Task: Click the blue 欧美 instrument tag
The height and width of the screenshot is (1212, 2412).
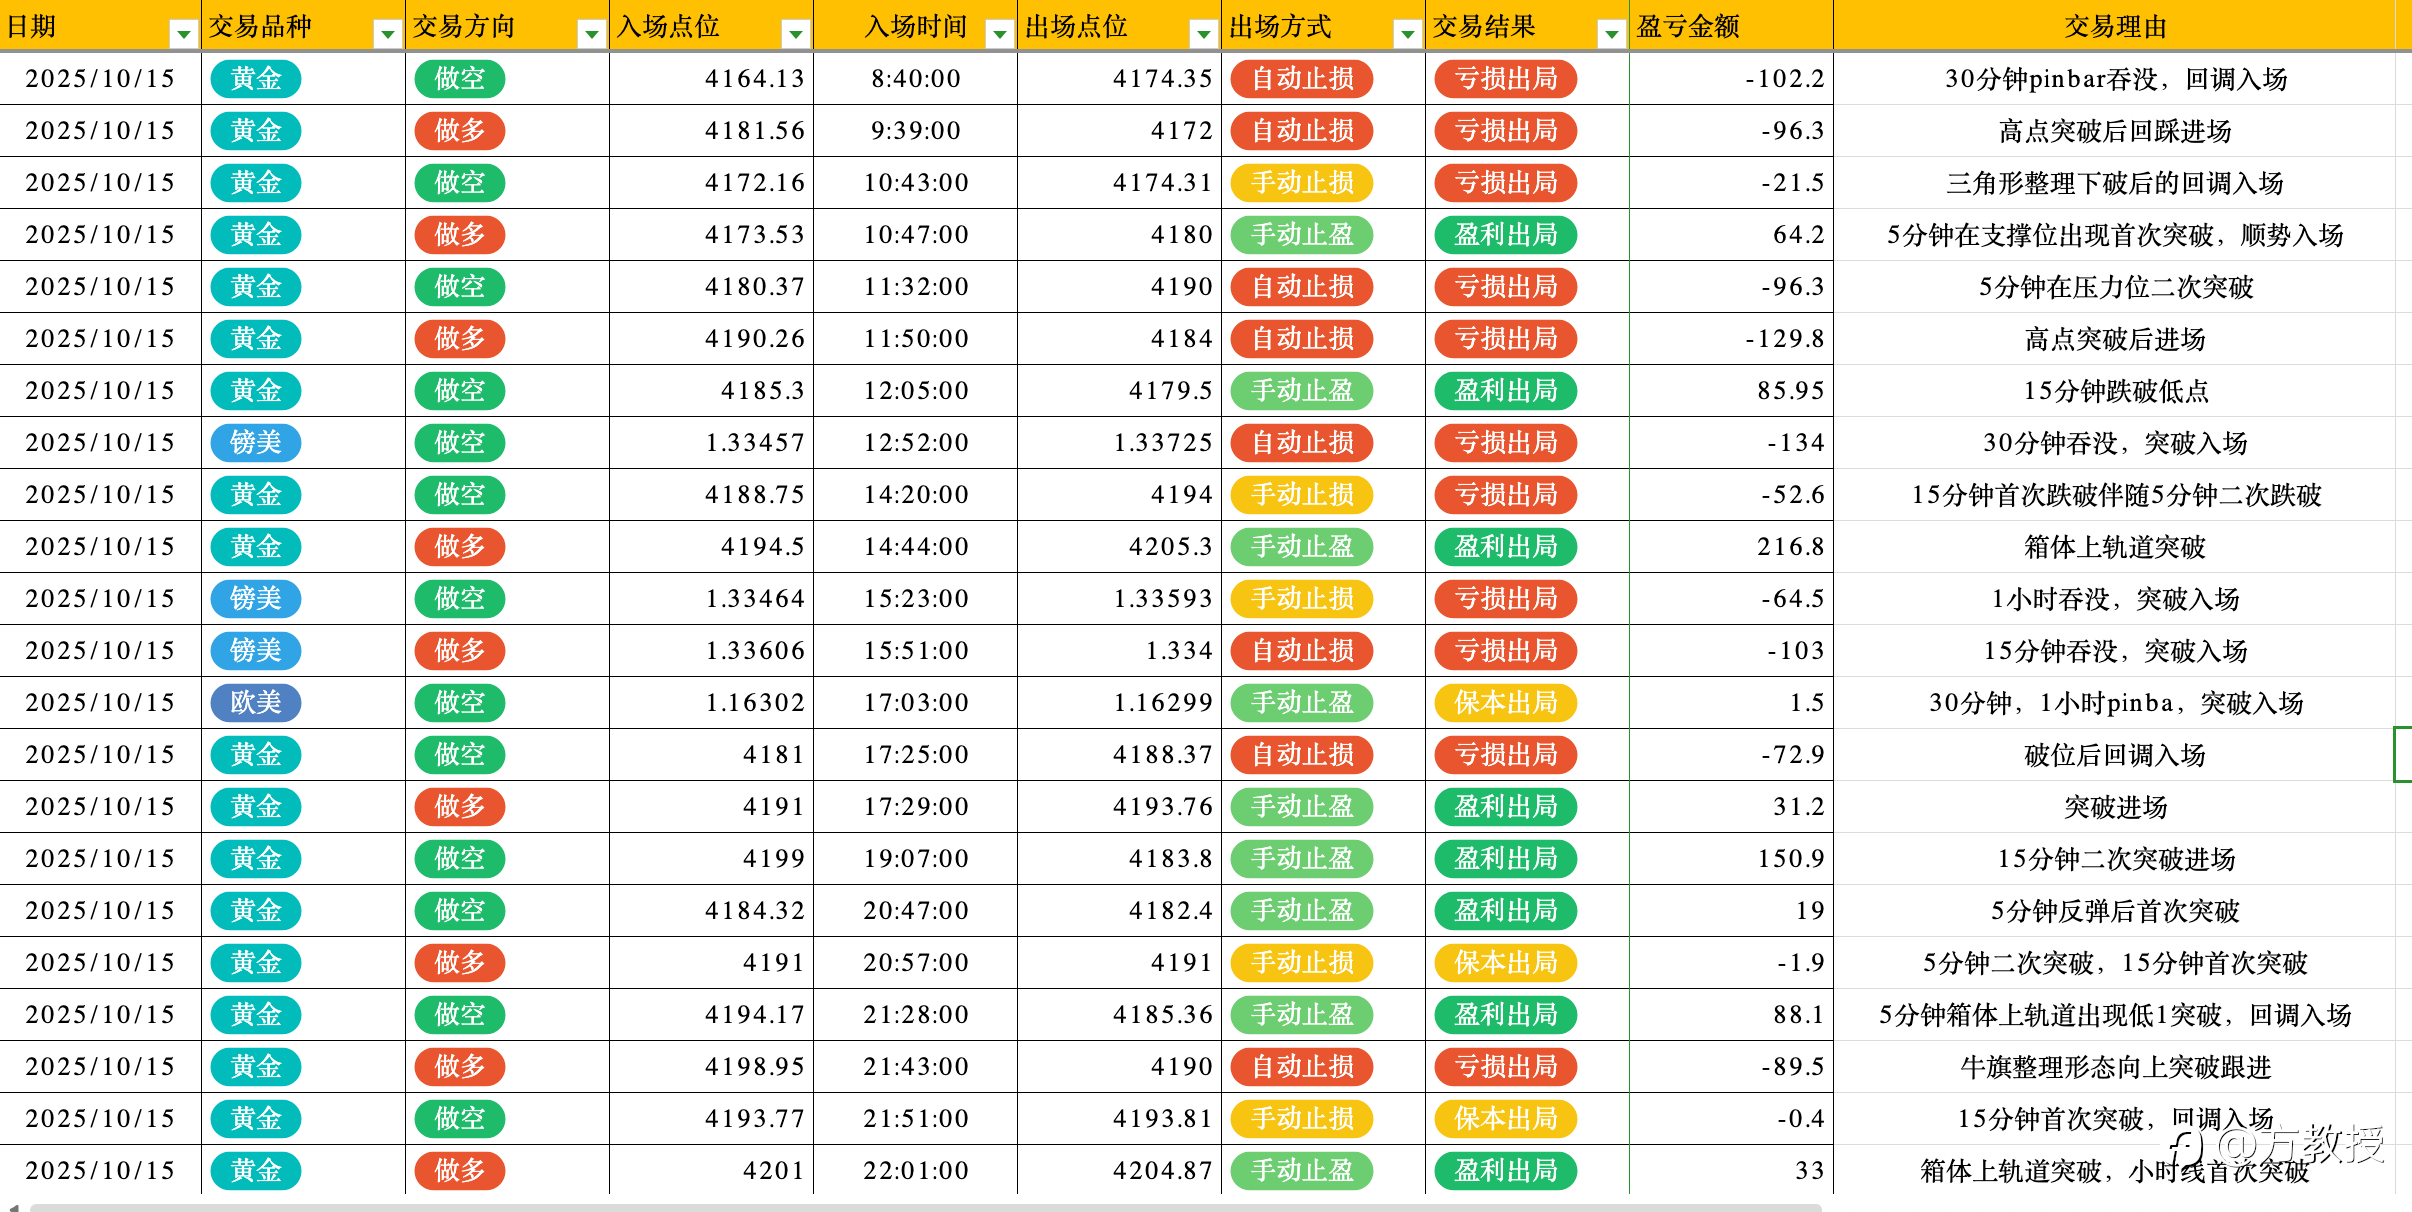Action: [x=256, y=703]
